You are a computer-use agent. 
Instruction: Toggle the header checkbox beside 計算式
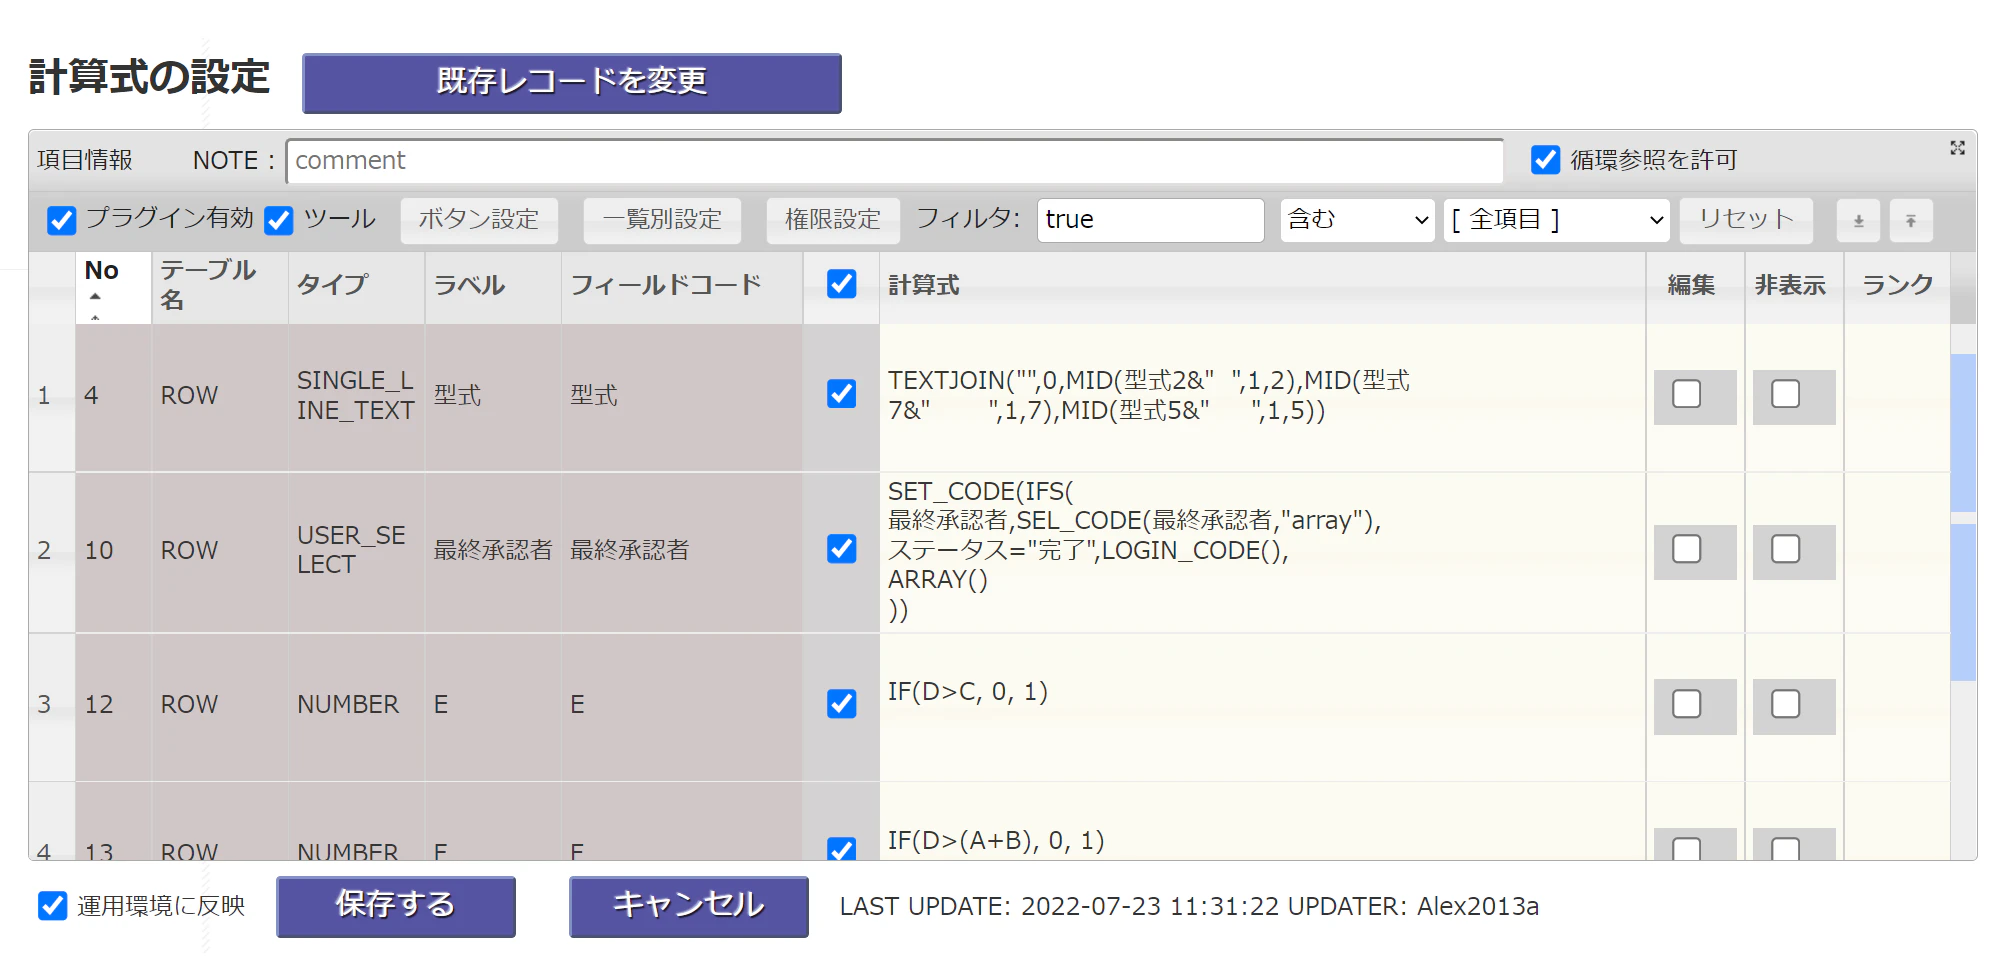point(841,284)
